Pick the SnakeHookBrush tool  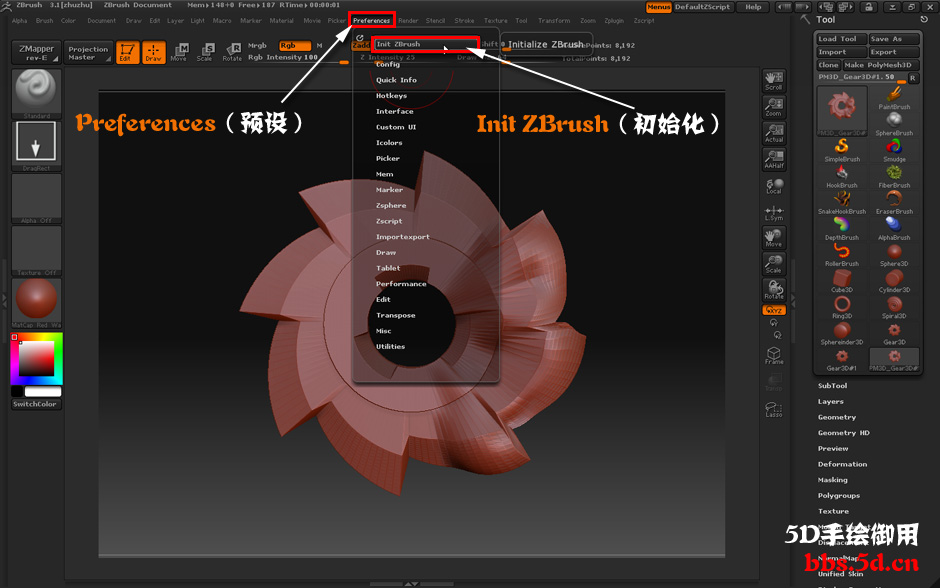click(842, 202)
